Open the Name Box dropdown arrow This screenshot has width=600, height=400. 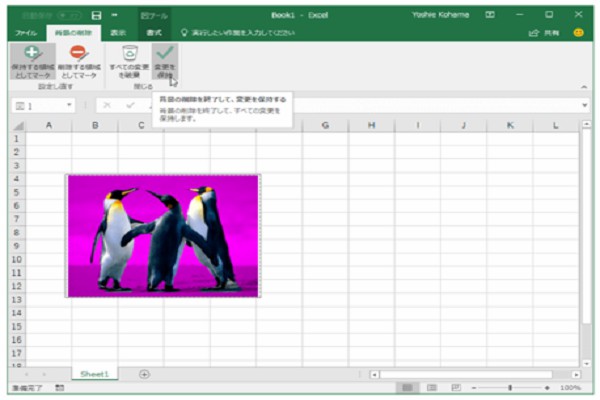click(69, 105)
